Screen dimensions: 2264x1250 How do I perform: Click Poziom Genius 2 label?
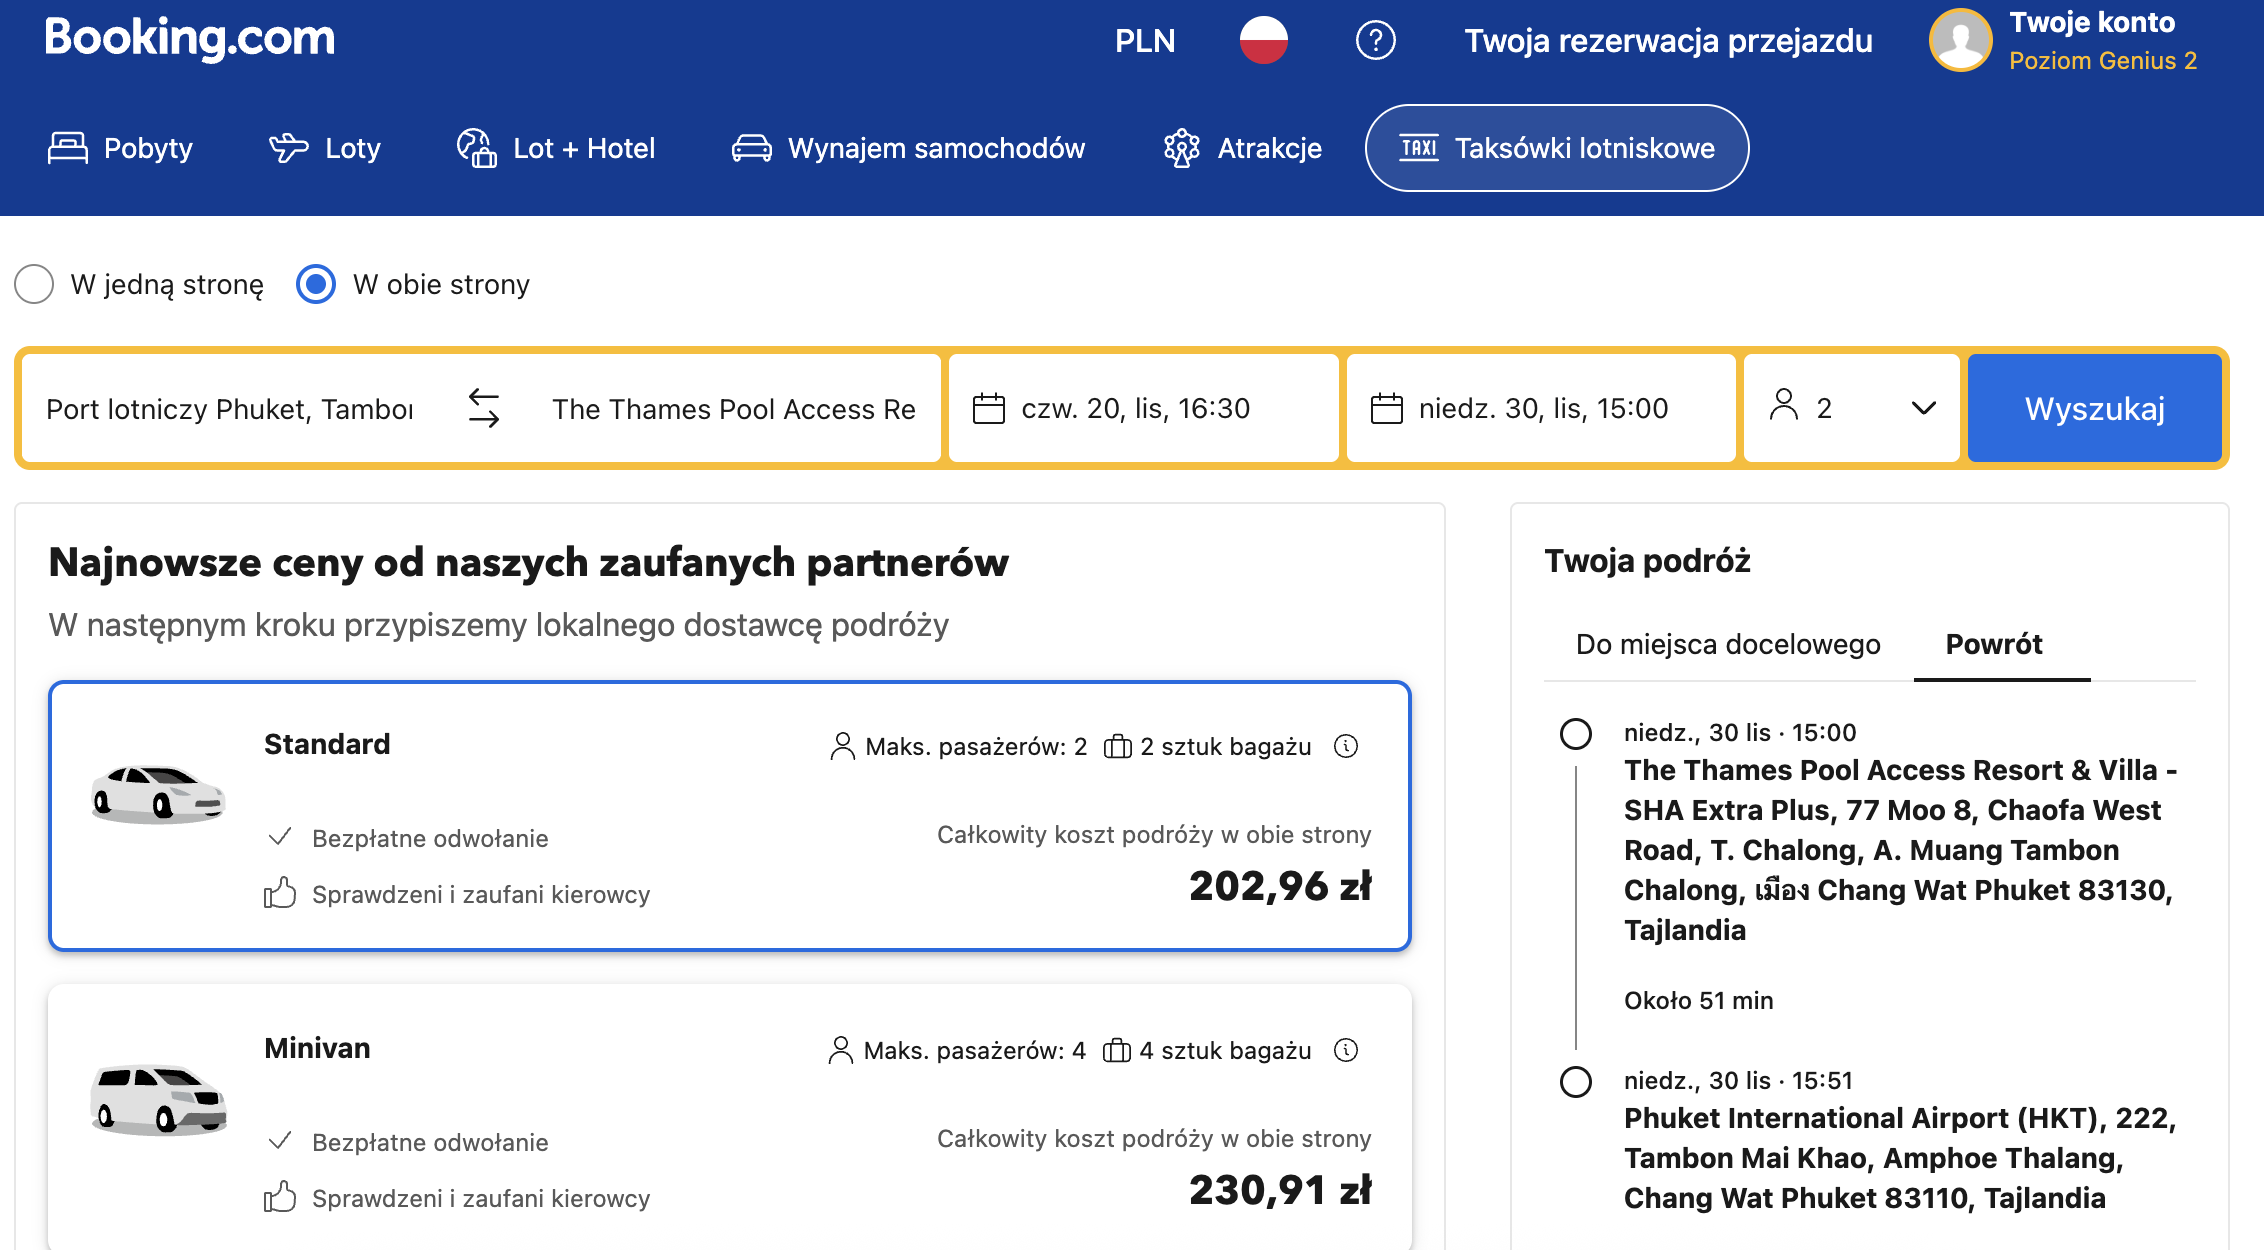tap(2103, 61)
